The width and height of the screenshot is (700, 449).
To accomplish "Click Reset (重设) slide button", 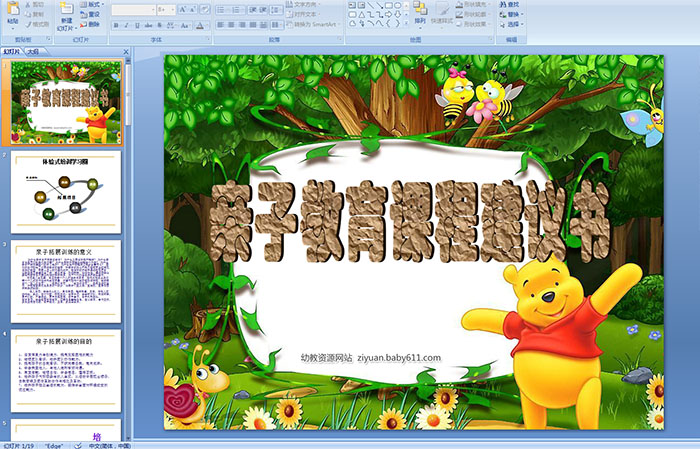I will tap(90, 14).
